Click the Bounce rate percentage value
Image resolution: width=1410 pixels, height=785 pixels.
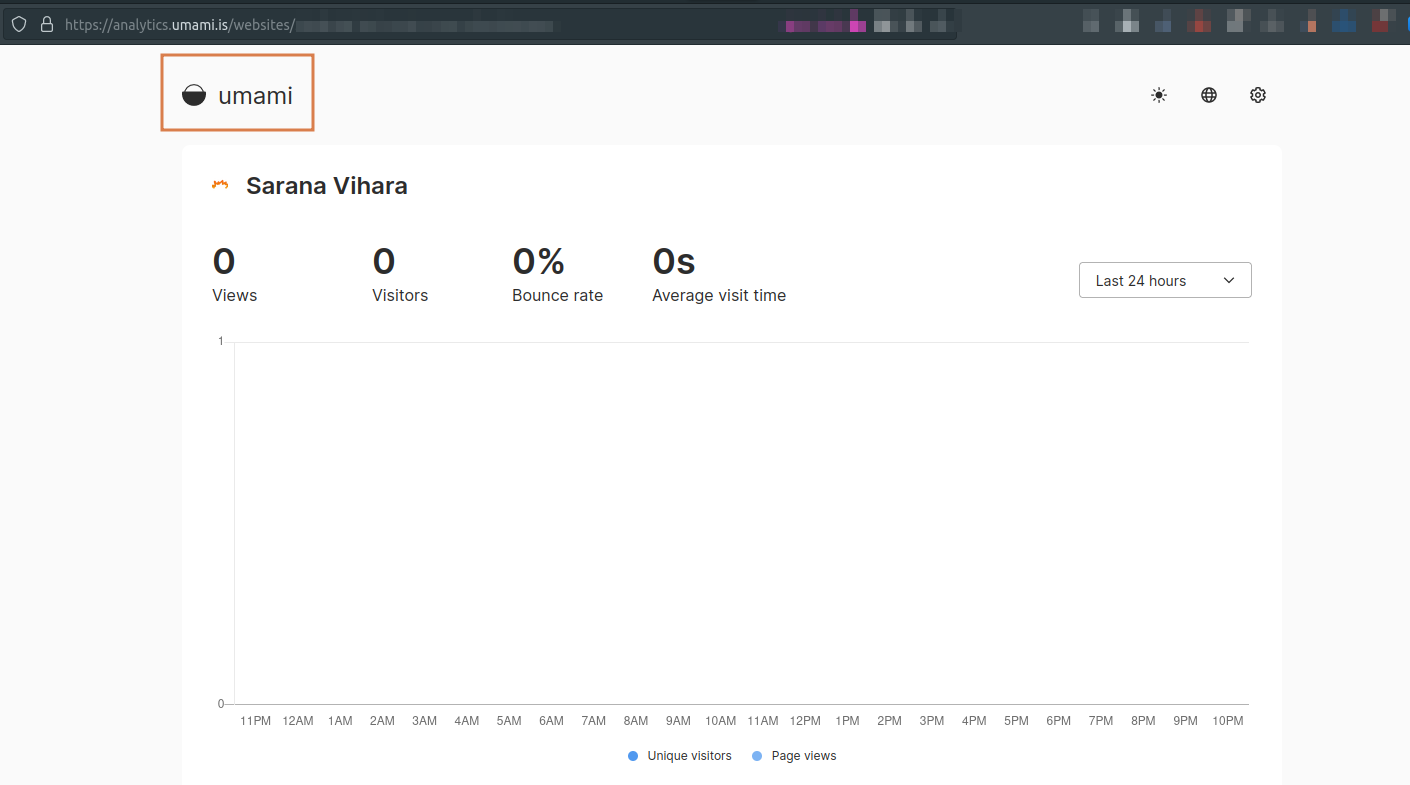click(538, 261)
